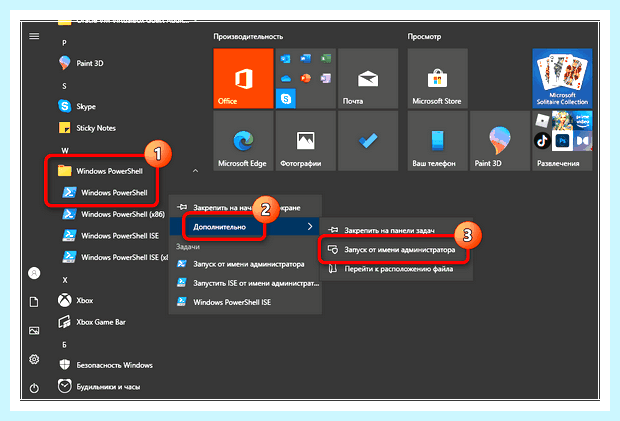Viewport: 620px width, 421px height.
Task: Launch Xbox from the app list
Action: (x=76, y=300)
